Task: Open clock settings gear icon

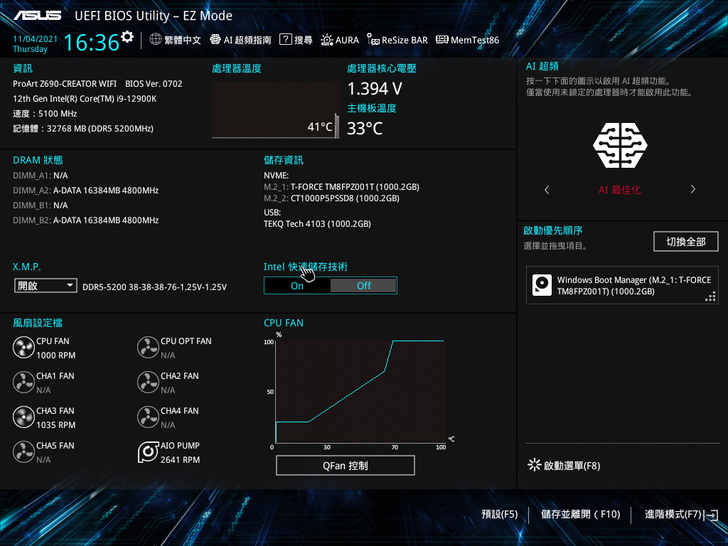Action: coord(127,37)
